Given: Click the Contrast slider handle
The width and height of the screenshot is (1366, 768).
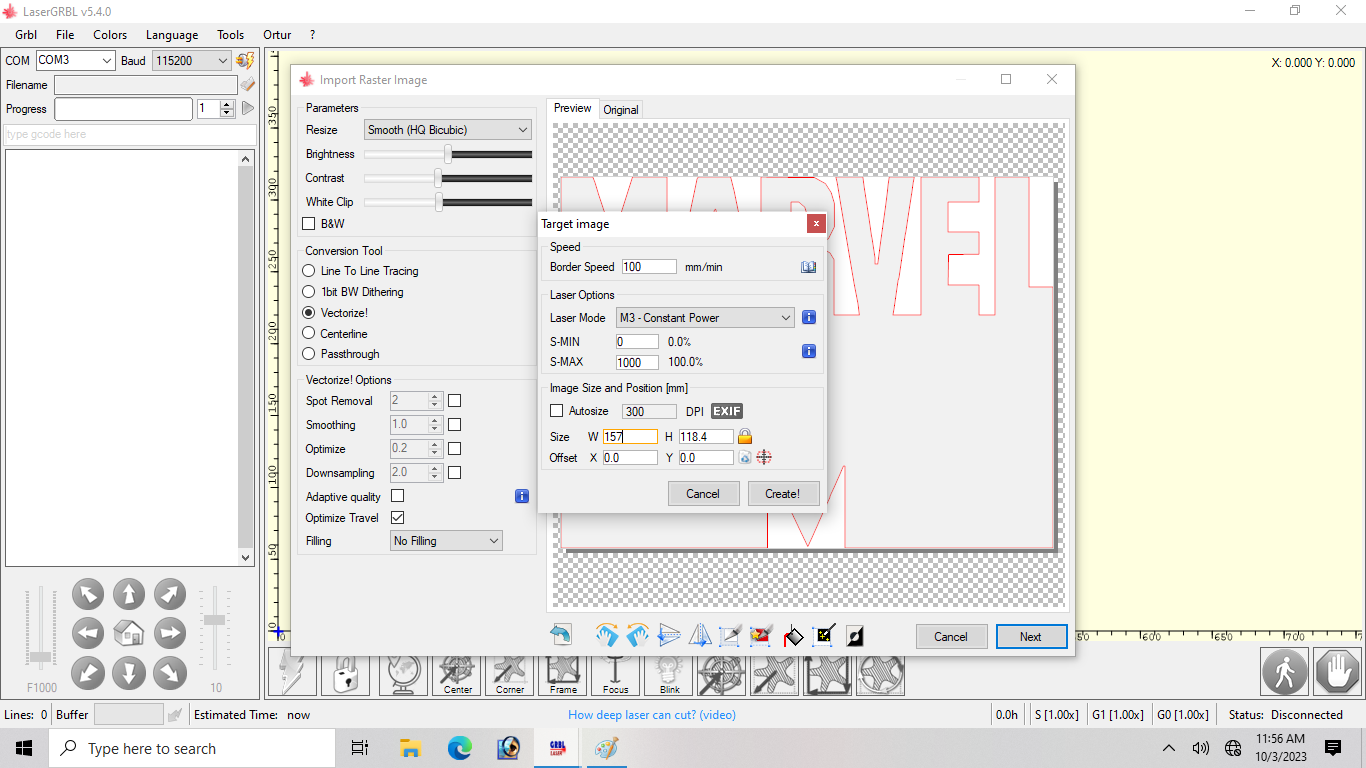Looking at the screenshot, I should pos(438,178).
